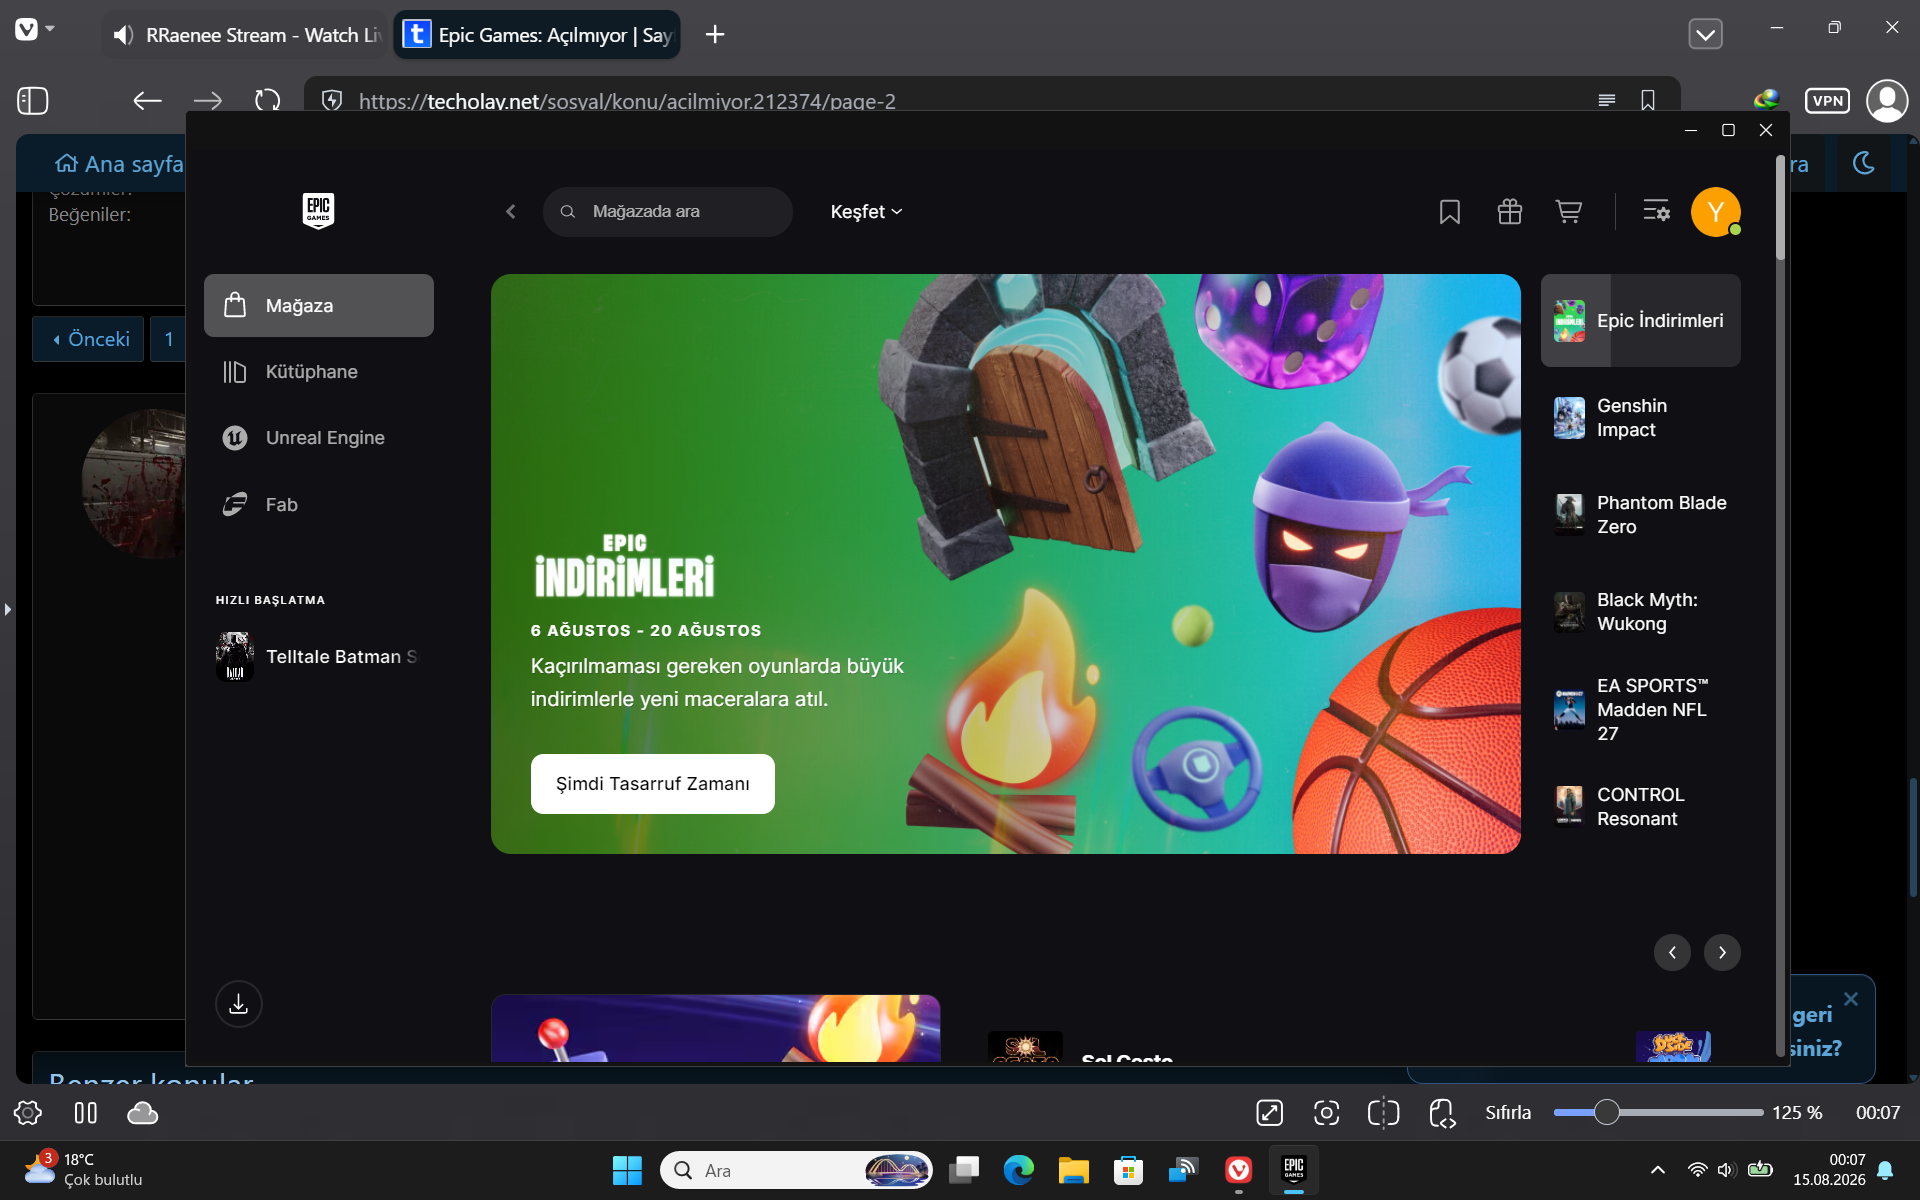Open the downloads icon in launcher sidebar

point(238,1004)
